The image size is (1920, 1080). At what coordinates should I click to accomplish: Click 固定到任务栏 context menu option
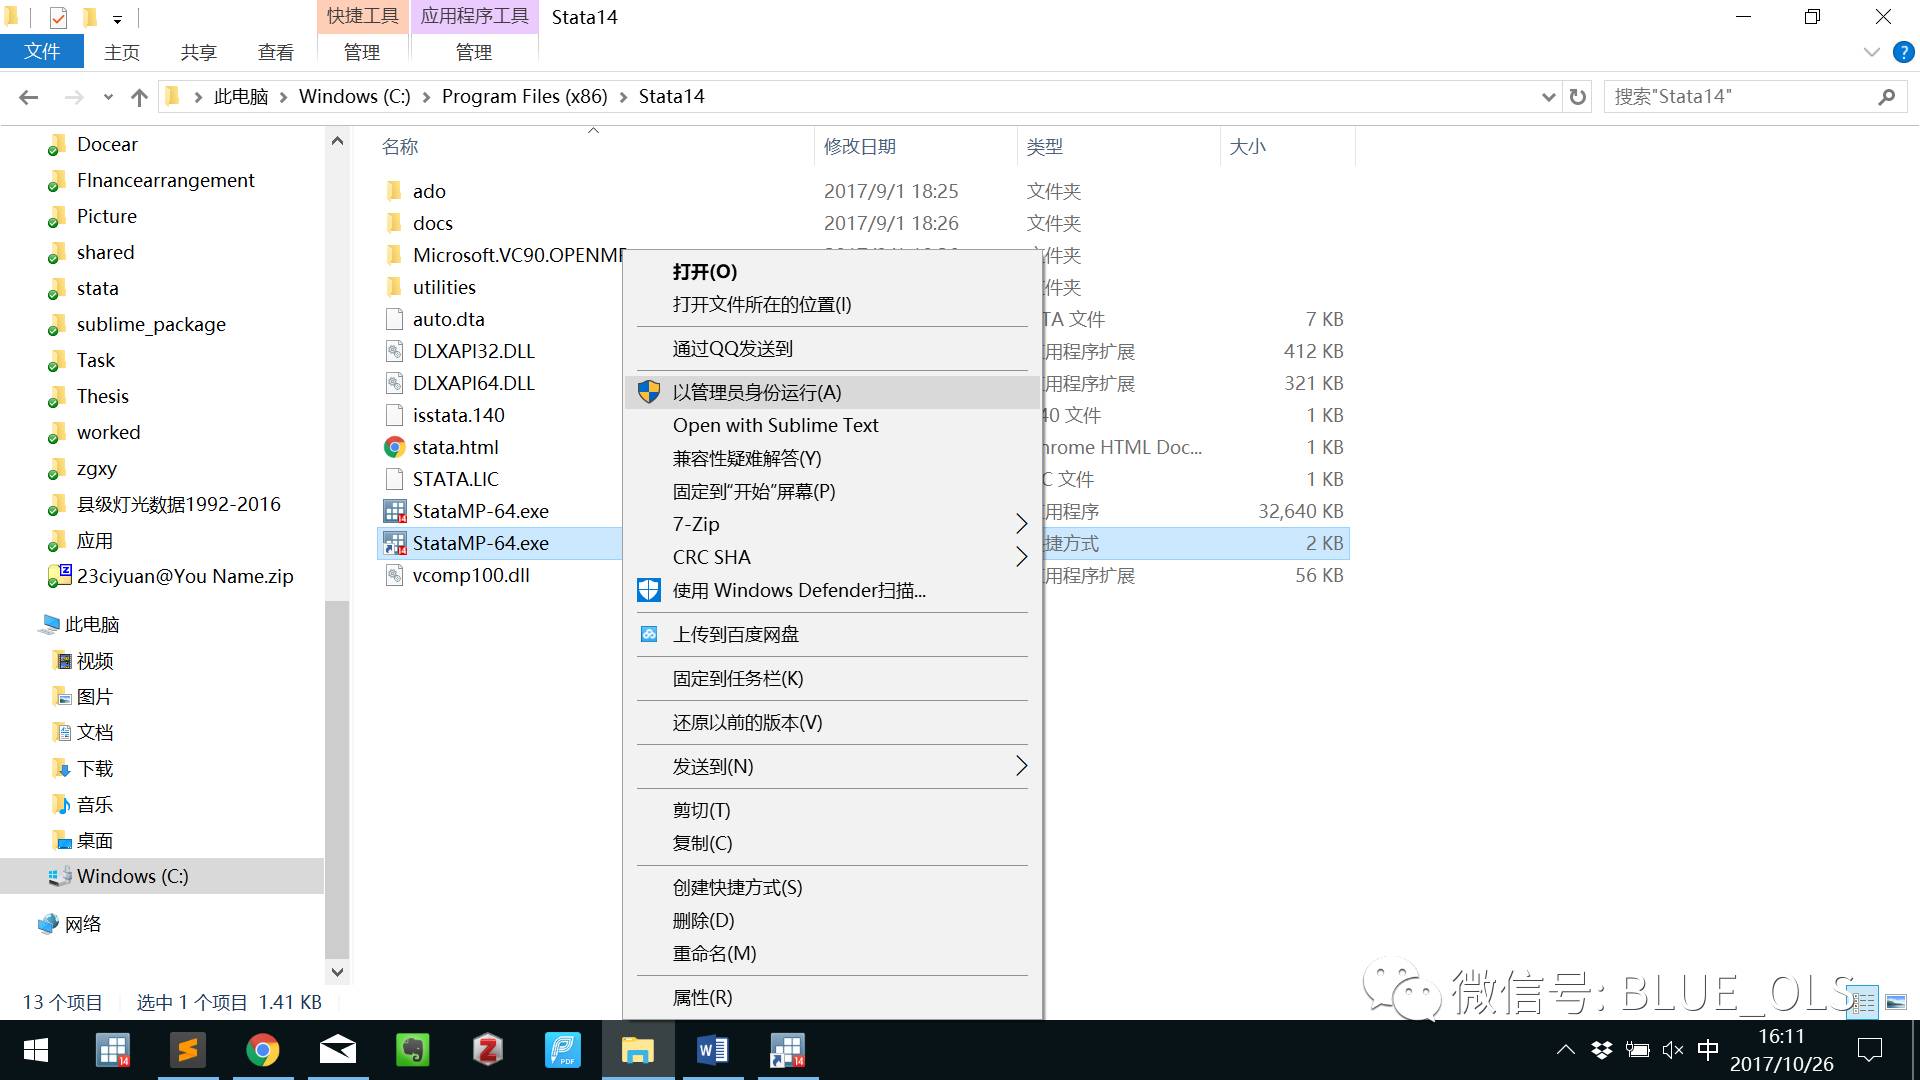click(x=736, y=678)
